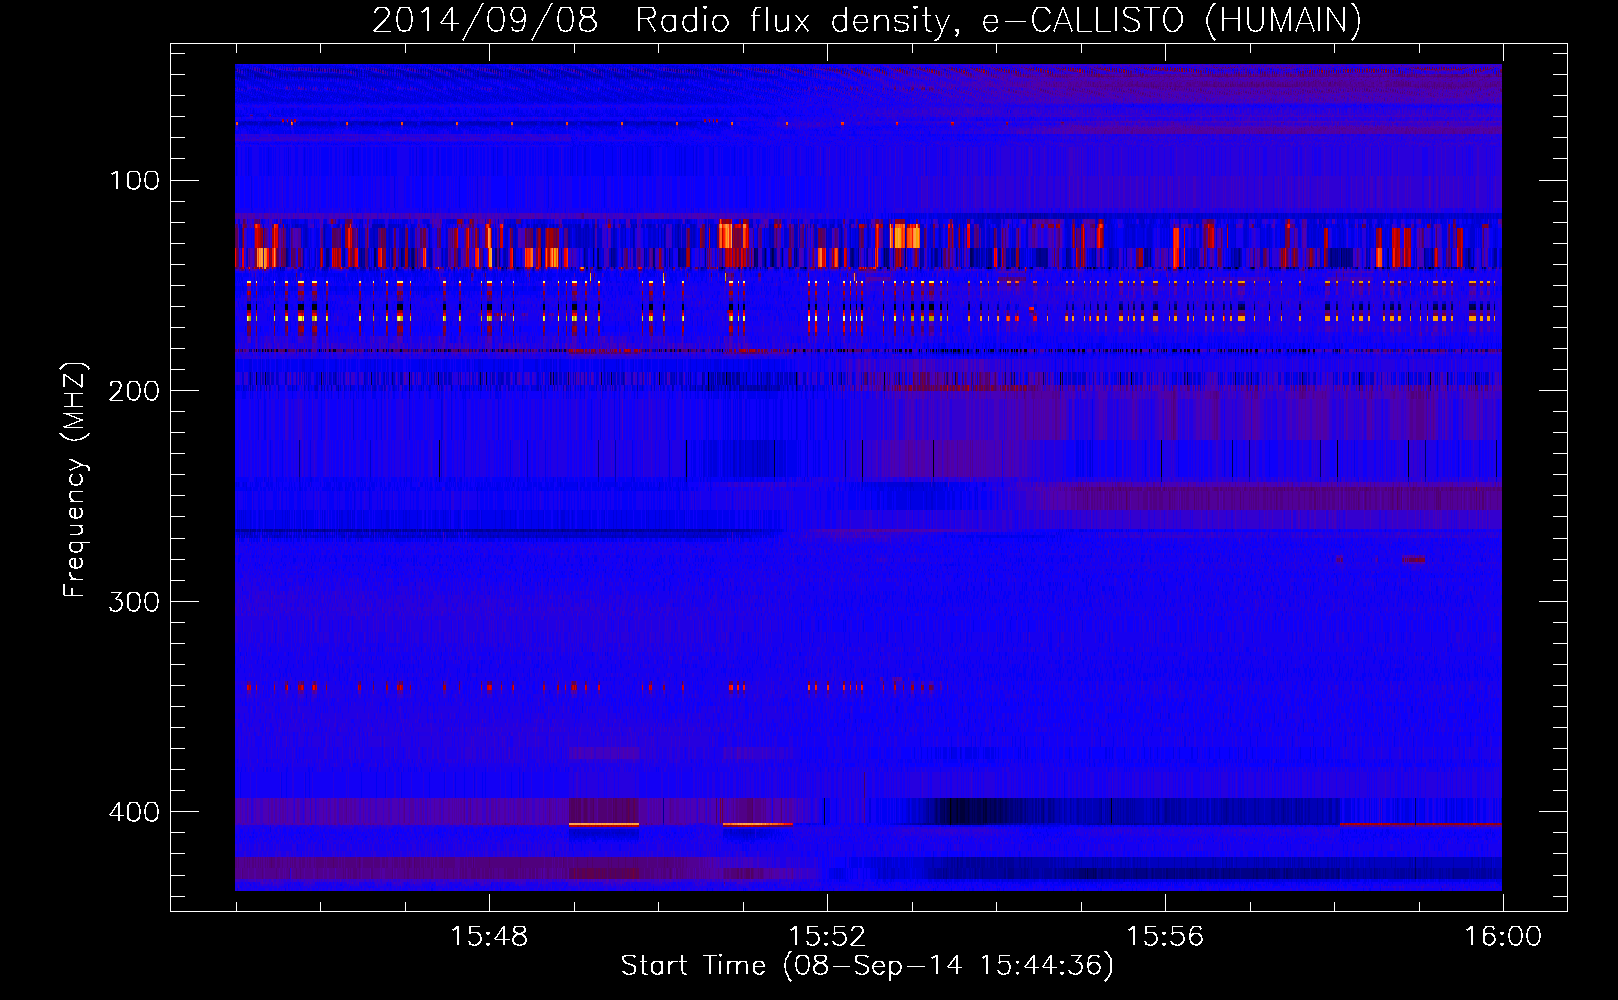The height and width of the screenshot is (1000, 1618).
Task: Click the 'Frequency (MHZ)' axis label
Action: coord(75,479)
